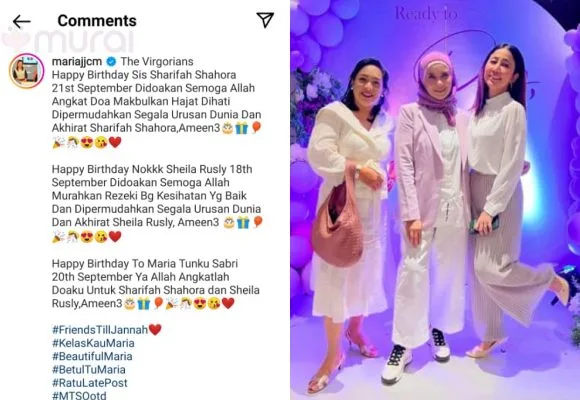
Task: Tap the back arrow icon
Action: tap(21, 22)
